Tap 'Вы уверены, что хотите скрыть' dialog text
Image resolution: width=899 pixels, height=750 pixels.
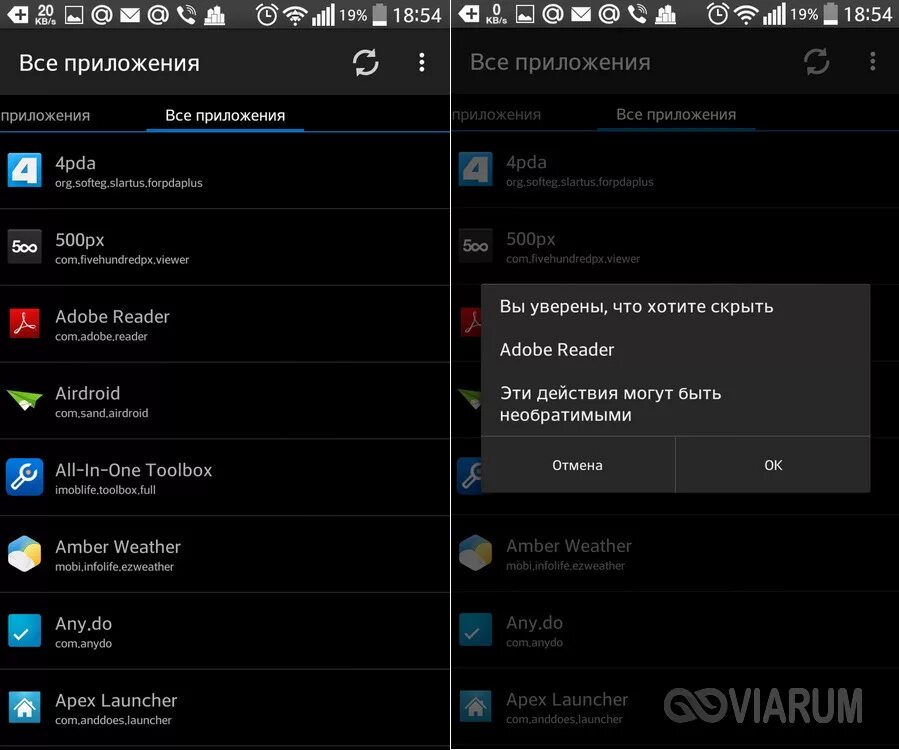pyautogui.click(x=636, y=307)
